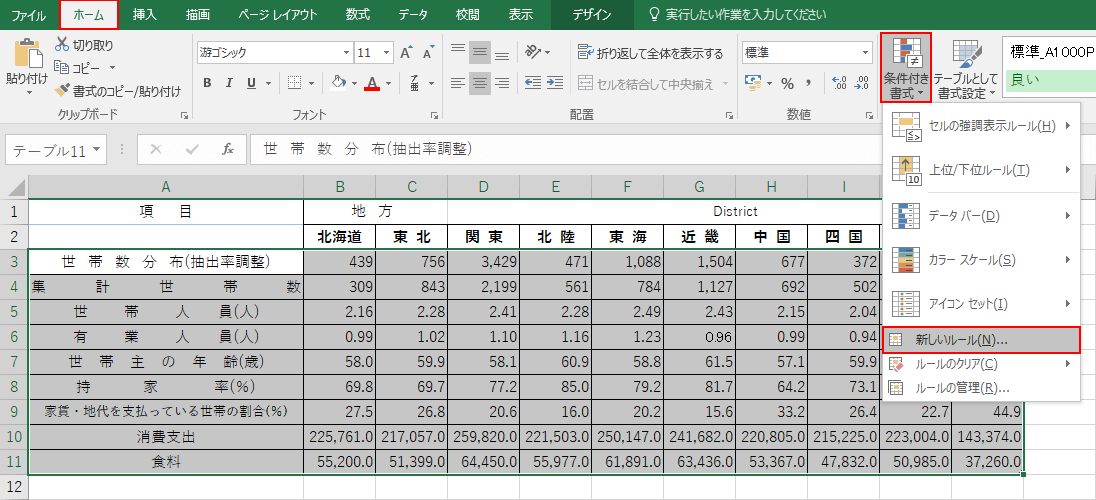Open テーブルとして書式設定 format as table

pyautogui.click(x=967, y=68)
